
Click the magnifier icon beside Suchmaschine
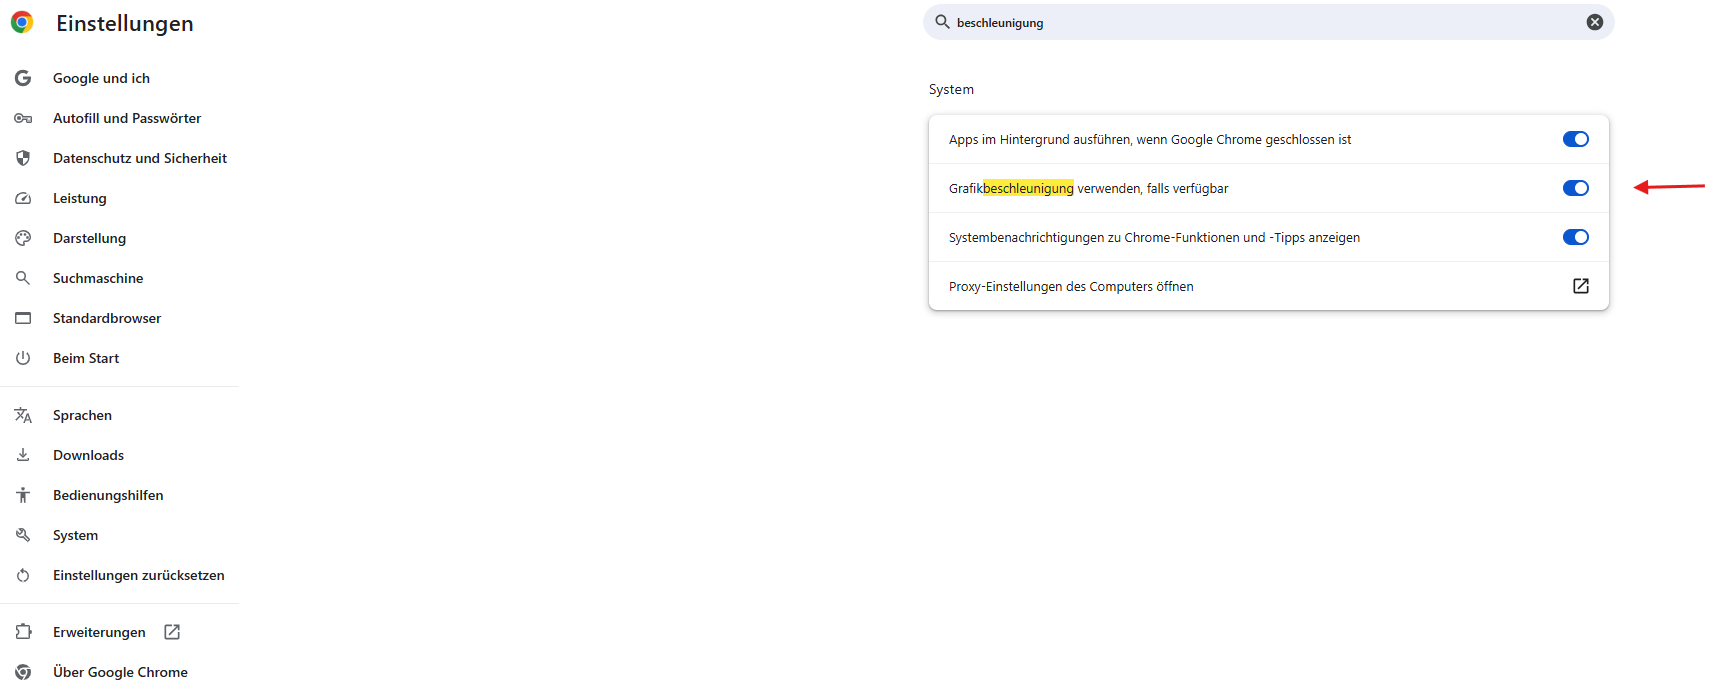click(x=23, y=278)
